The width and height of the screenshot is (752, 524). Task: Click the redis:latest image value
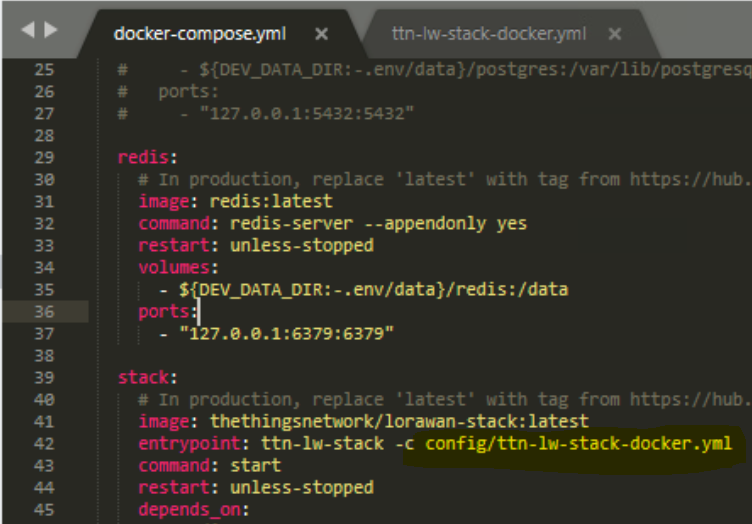[x=271, y=201]
